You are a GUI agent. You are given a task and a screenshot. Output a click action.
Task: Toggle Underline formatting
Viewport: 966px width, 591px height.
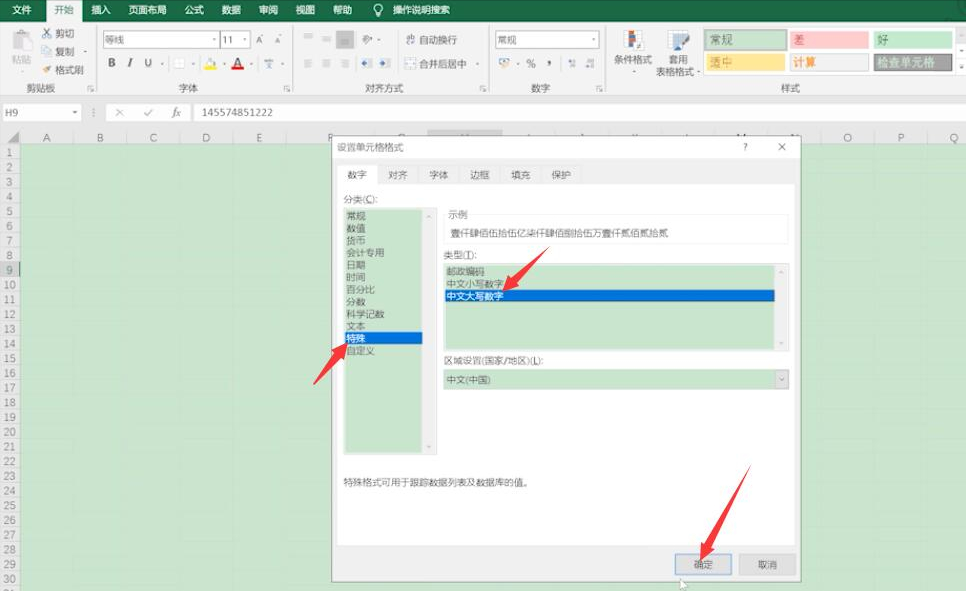pos(148,63)
